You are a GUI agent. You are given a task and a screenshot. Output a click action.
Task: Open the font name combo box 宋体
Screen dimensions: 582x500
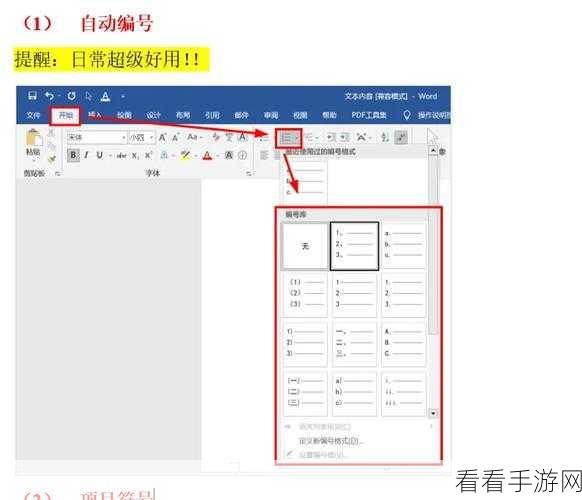(97, 137)
